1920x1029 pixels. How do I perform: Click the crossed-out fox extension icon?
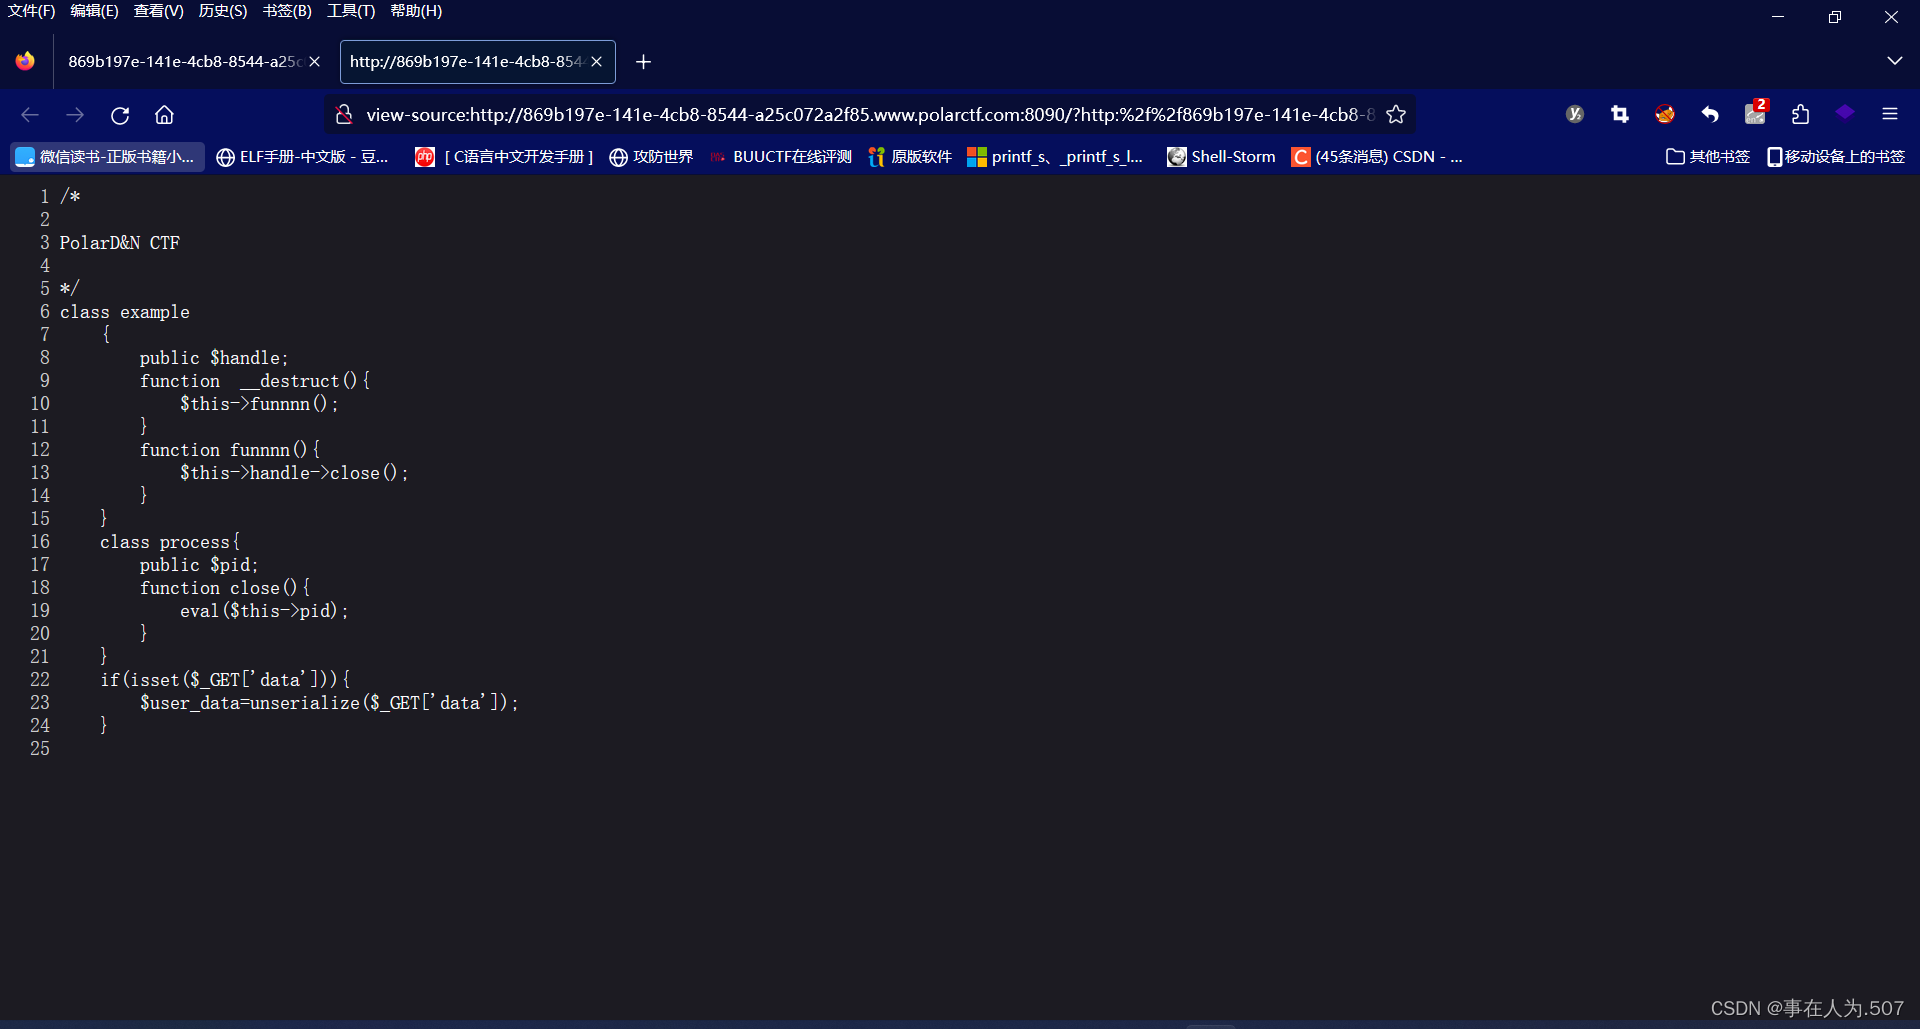click(x=1665, y=114)
